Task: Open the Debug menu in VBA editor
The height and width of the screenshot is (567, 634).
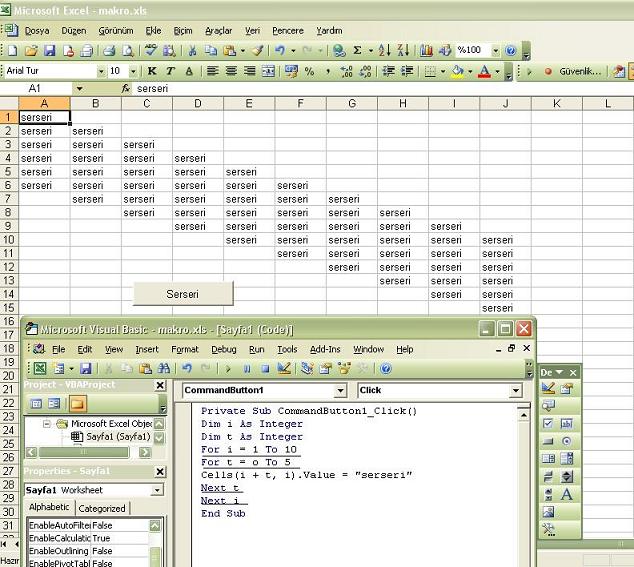Action: pyautogui.click(x=224, y=349)
